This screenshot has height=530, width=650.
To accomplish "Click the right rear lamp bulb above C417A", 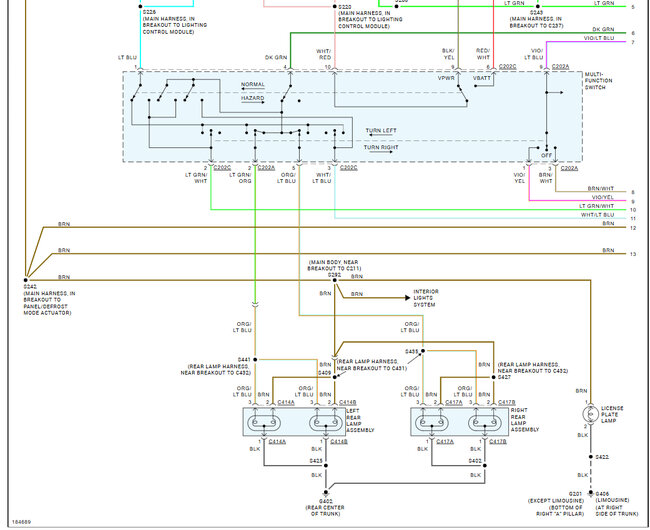I will coord(432,423).
